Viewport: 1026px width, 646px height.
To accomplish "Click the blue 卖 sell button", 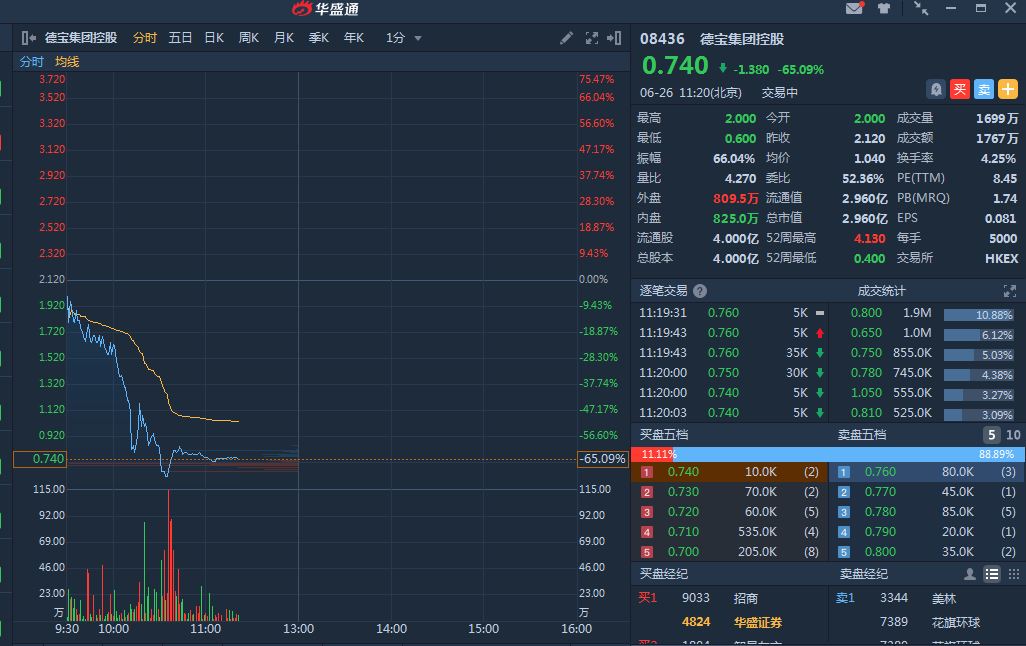I will coord(983,89).
